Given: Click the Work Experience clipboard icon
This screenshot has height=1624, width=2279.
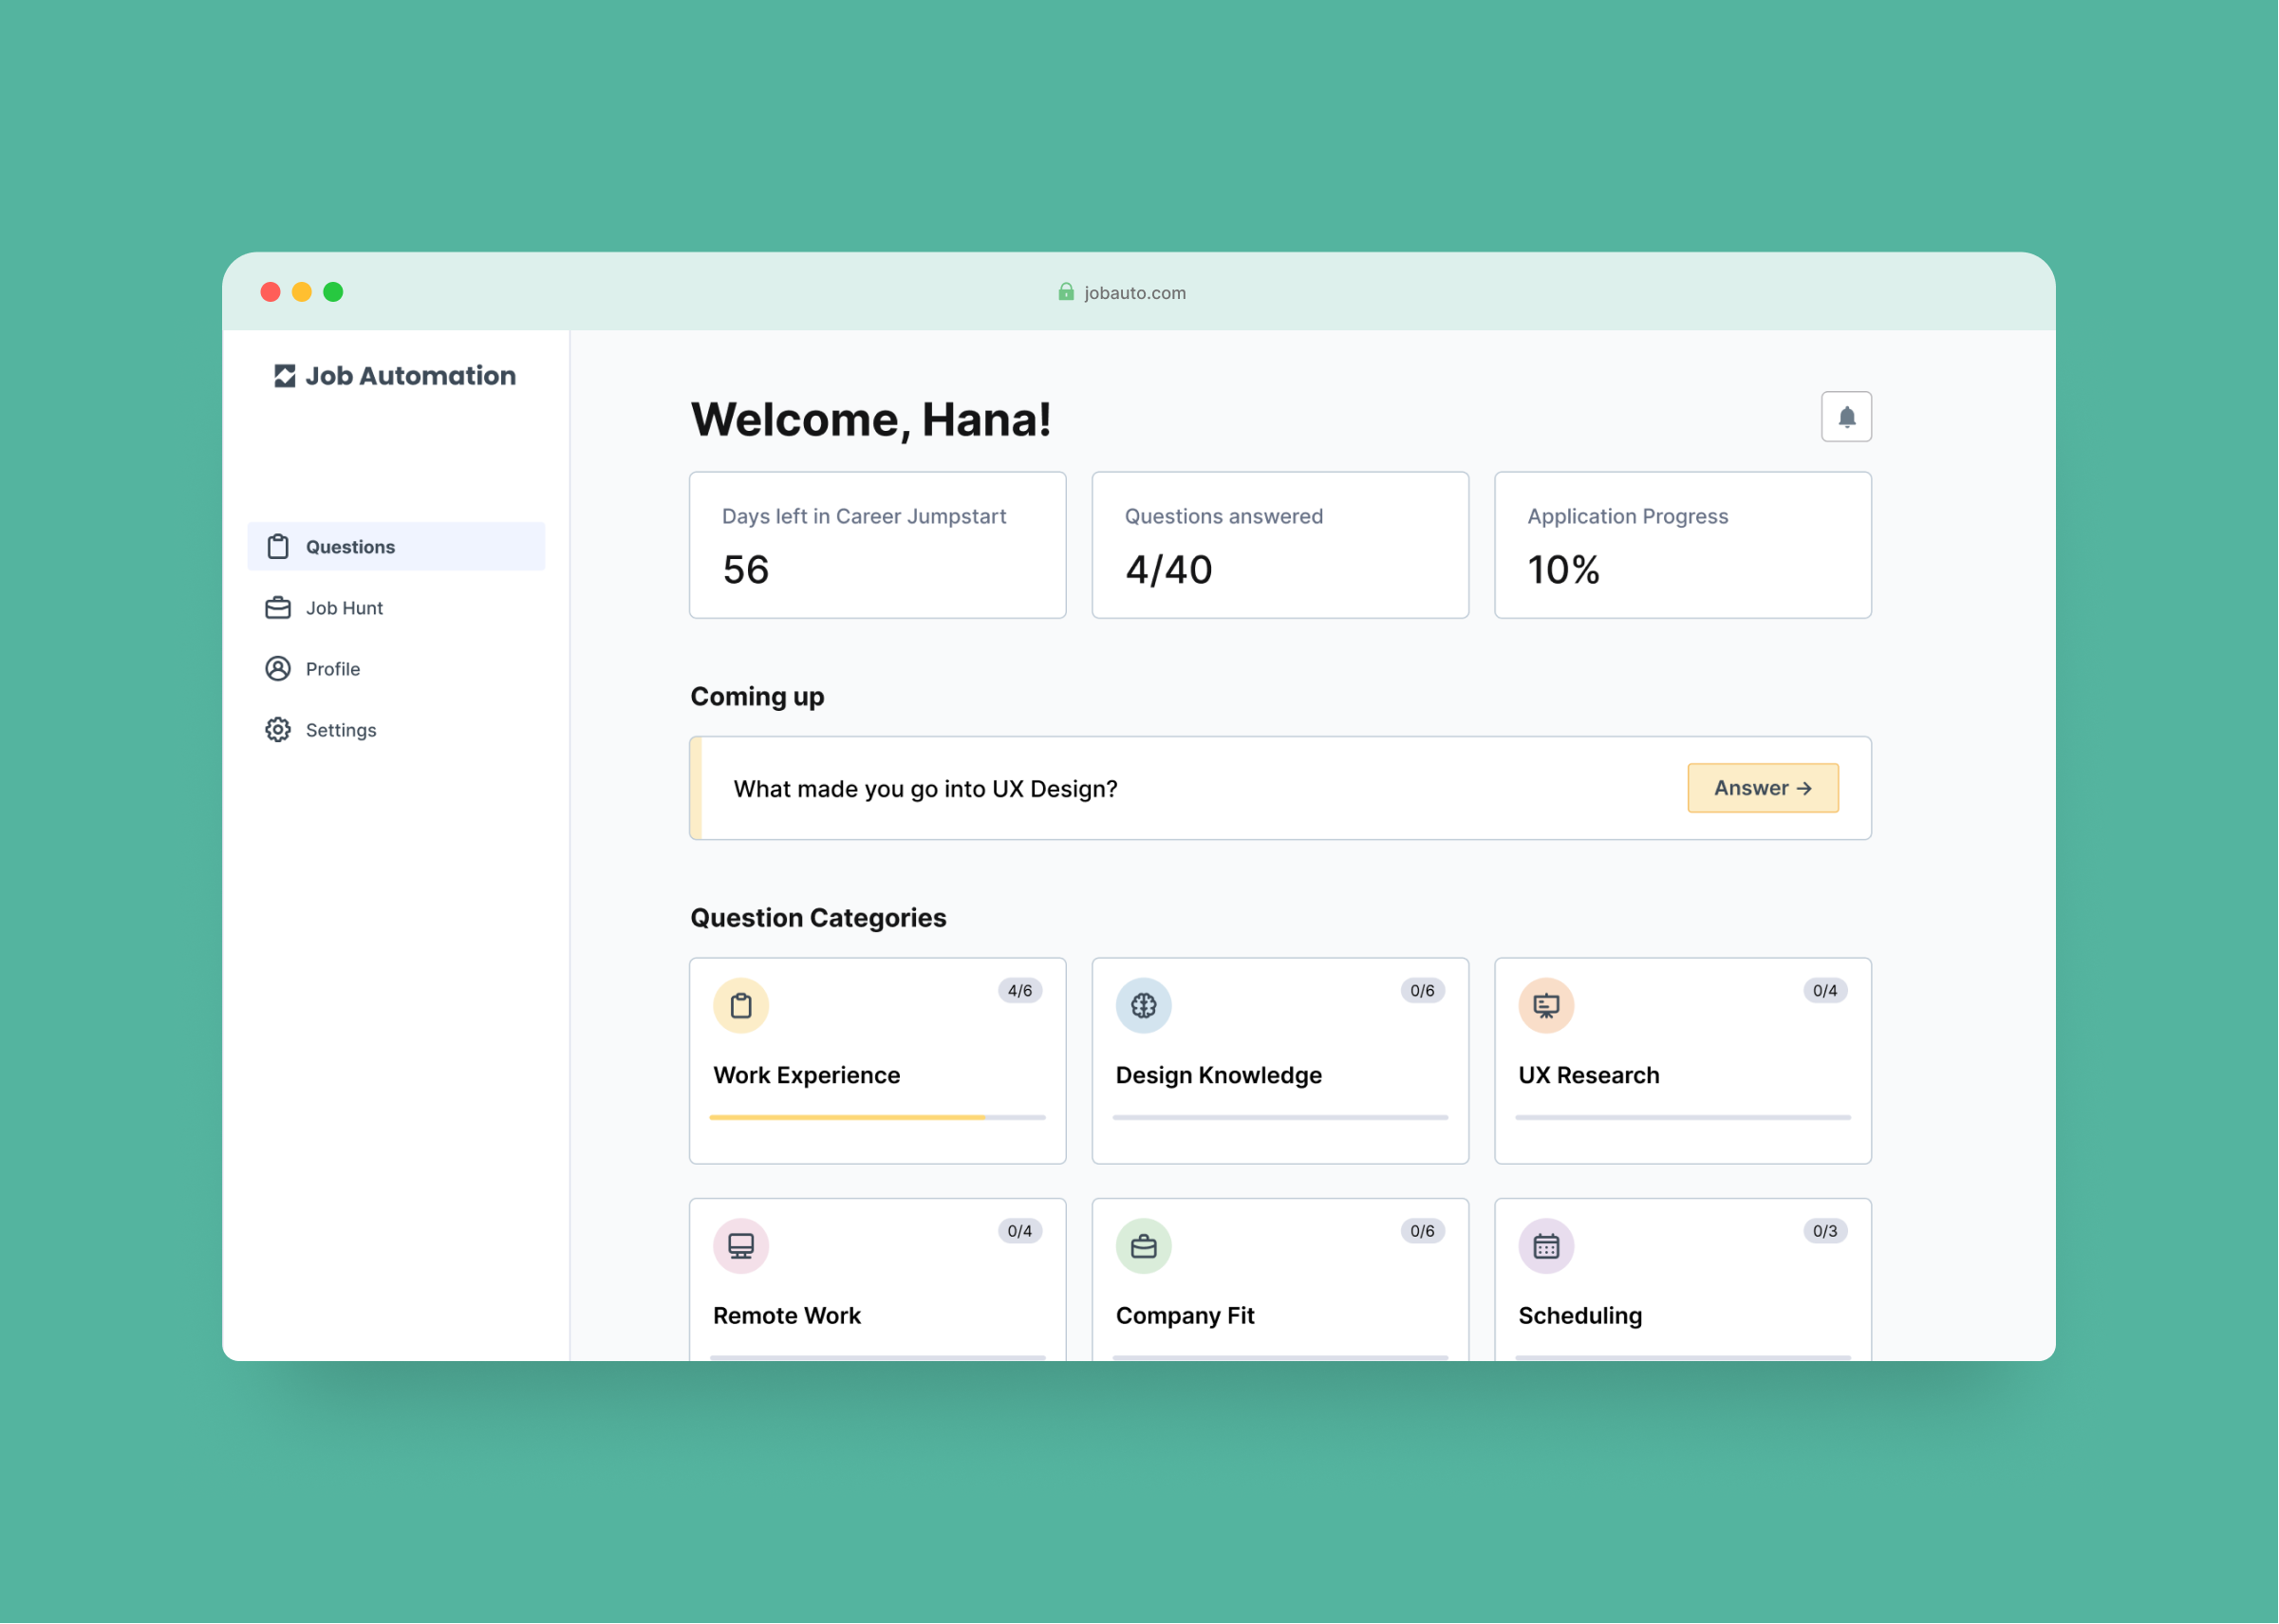Looking at the screenshot, I should click(x=740, y=1005).
